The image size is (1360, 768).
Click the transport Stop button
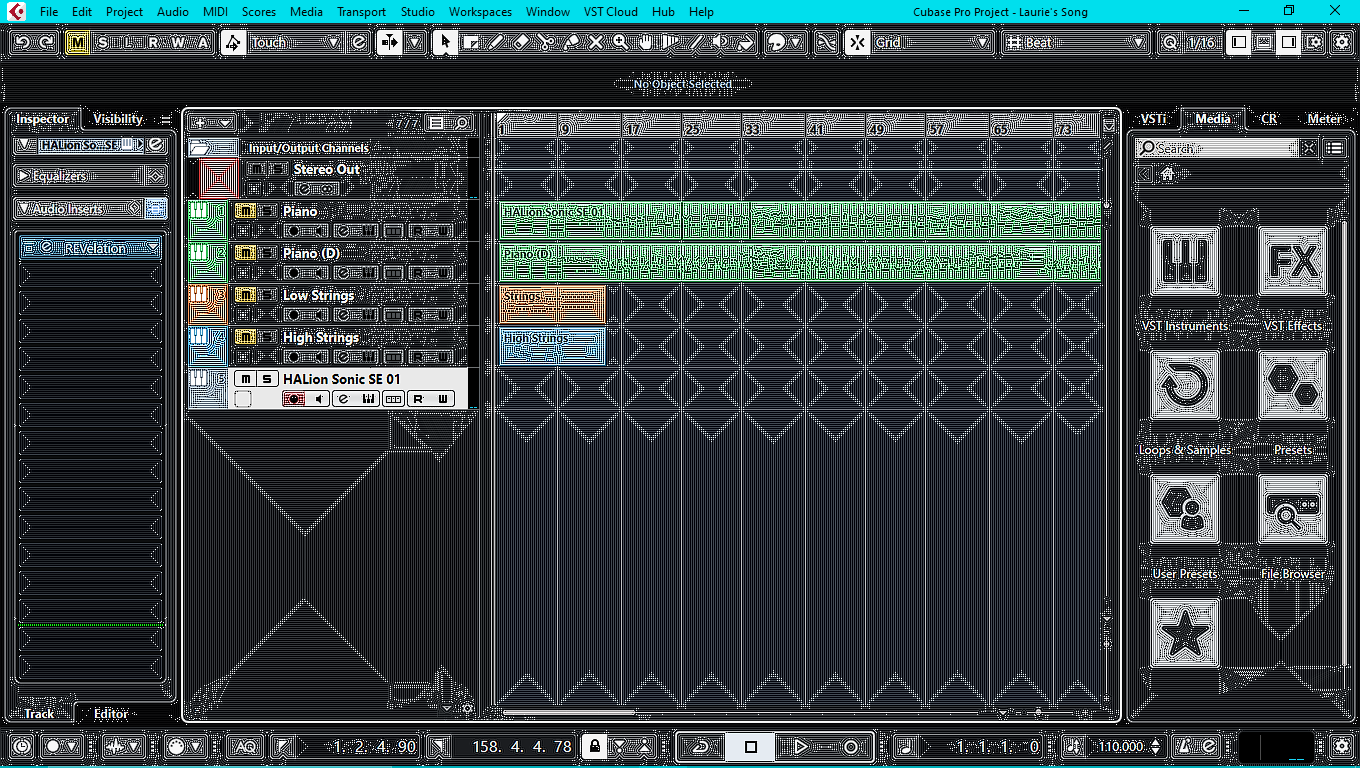751,746
